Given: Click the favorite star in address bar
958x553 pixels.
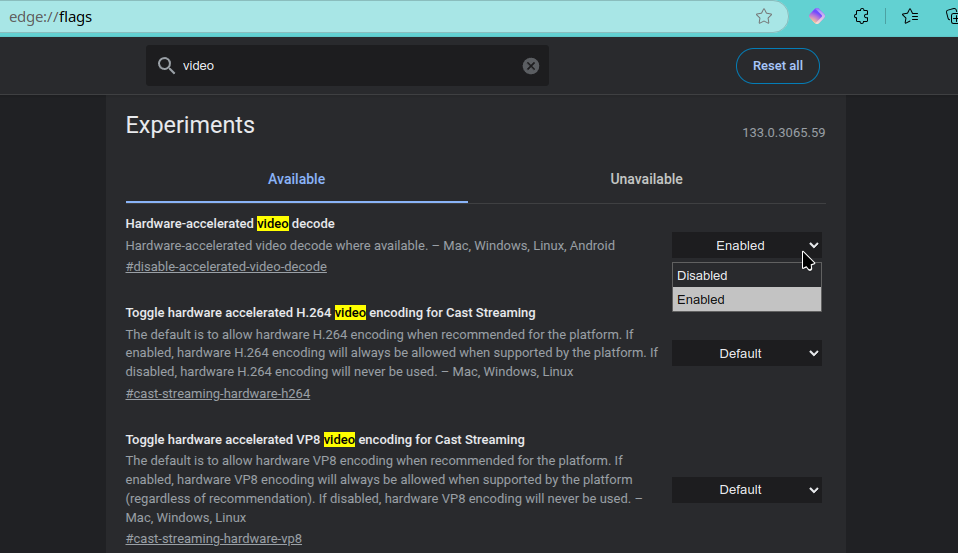Looking at the screenshot, I should (x=764, y=16).
